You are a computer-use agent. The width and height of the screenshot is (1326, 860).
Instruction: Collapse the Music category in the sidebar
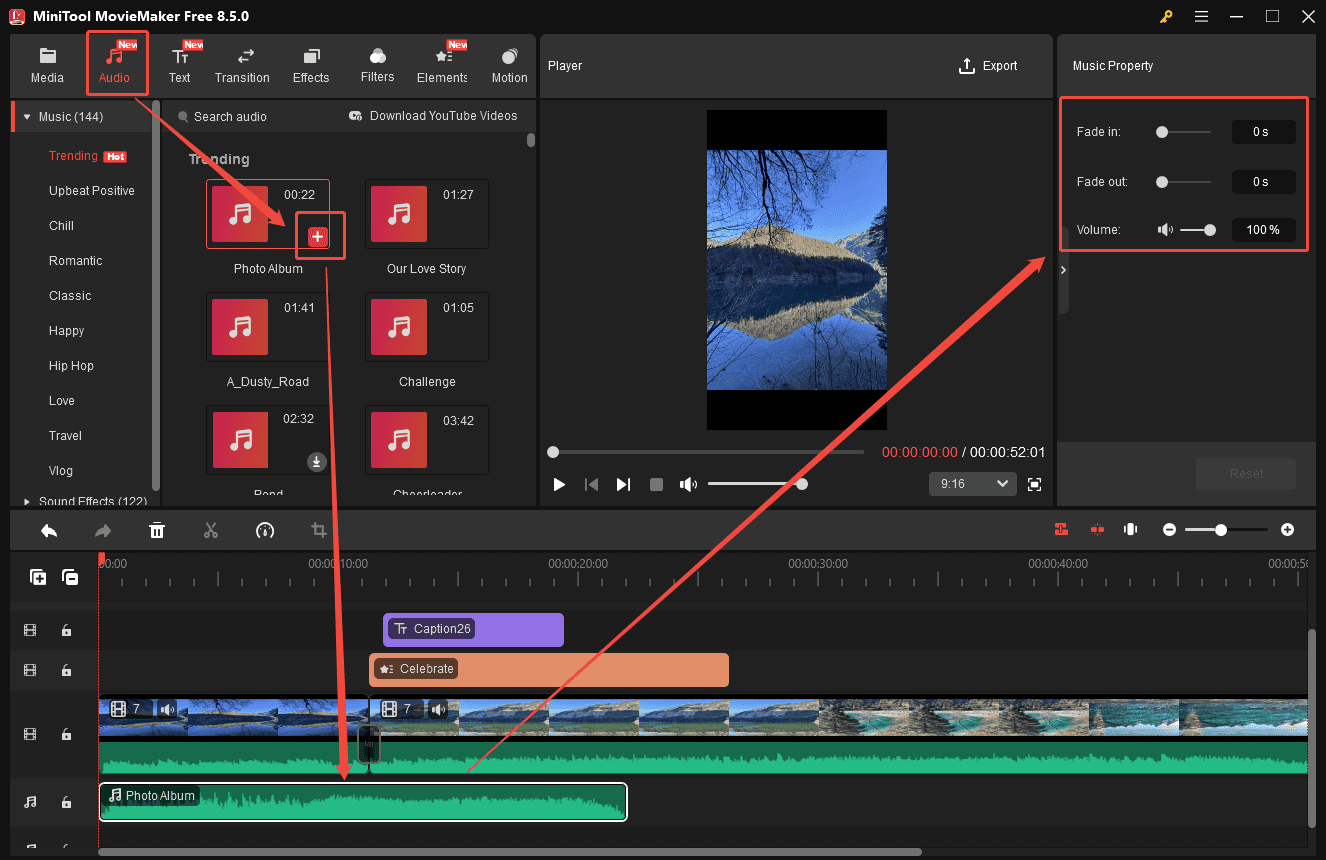[27, 116]
